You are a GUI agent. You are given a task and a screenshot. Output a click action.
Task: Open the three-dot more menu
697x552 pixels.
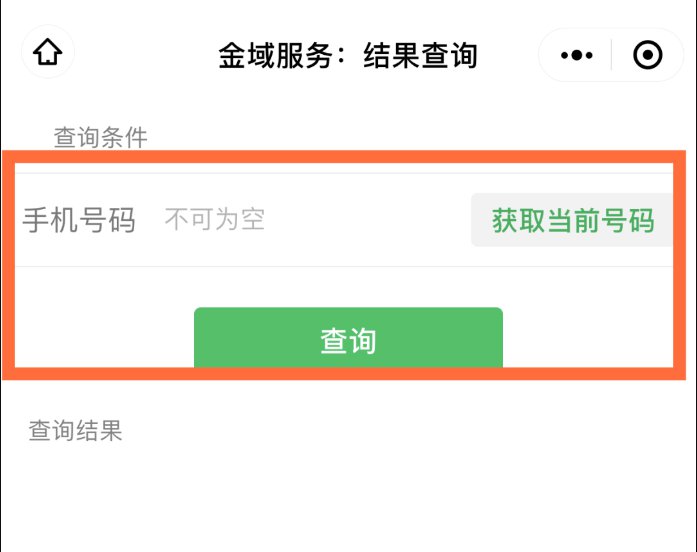[x=577, y=55]
